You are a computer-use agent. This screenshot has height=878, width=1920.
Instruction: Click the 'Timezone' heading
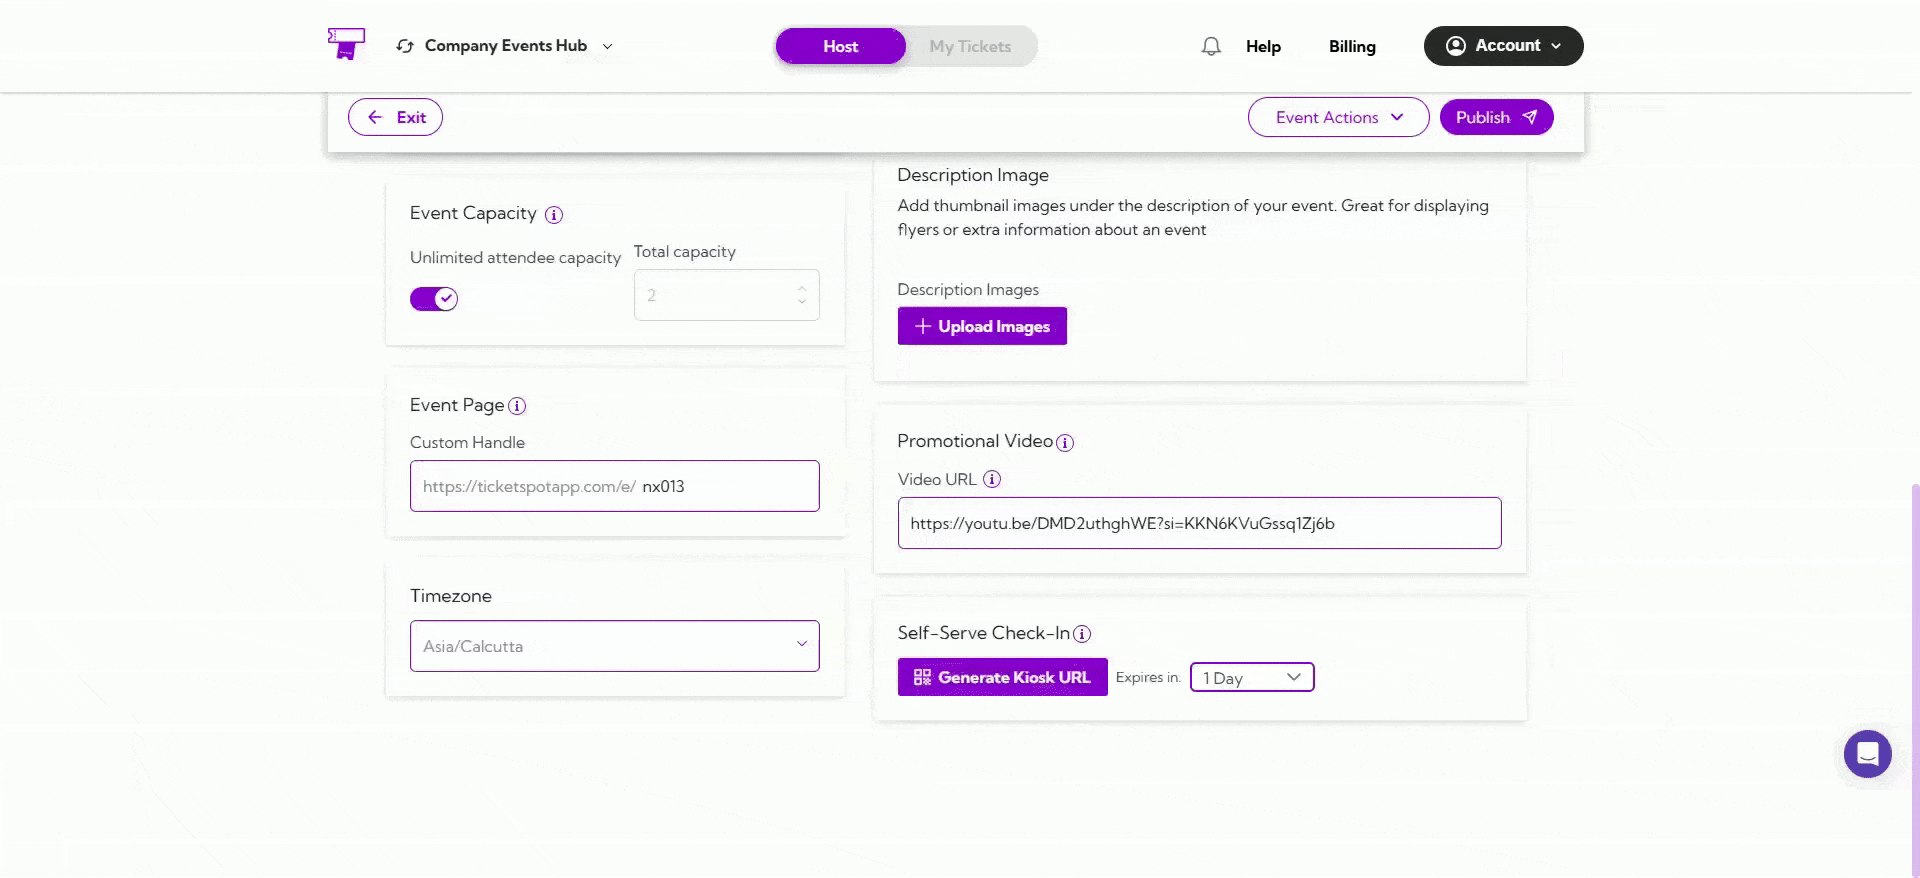click(451, 596)
